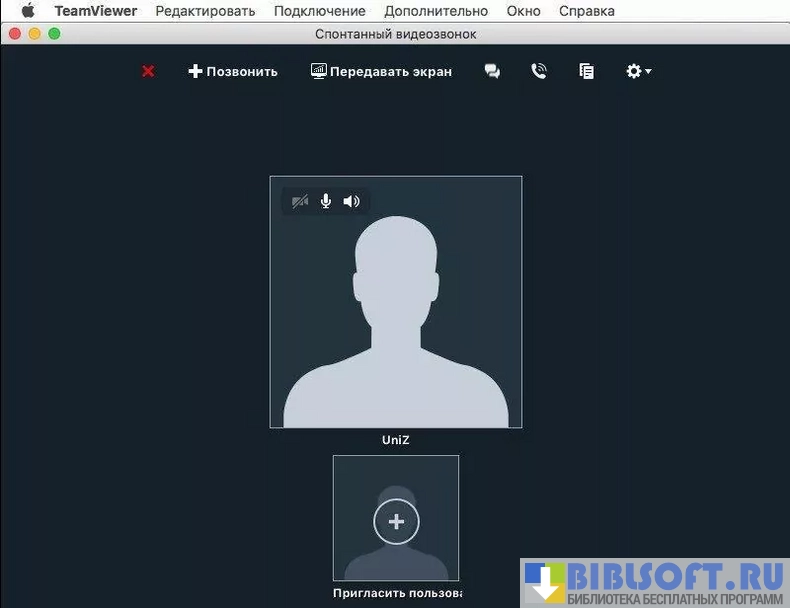The height and width of the screenshot is (608, 790).
Task: Click the phone audio call icon
Action: 539,71
